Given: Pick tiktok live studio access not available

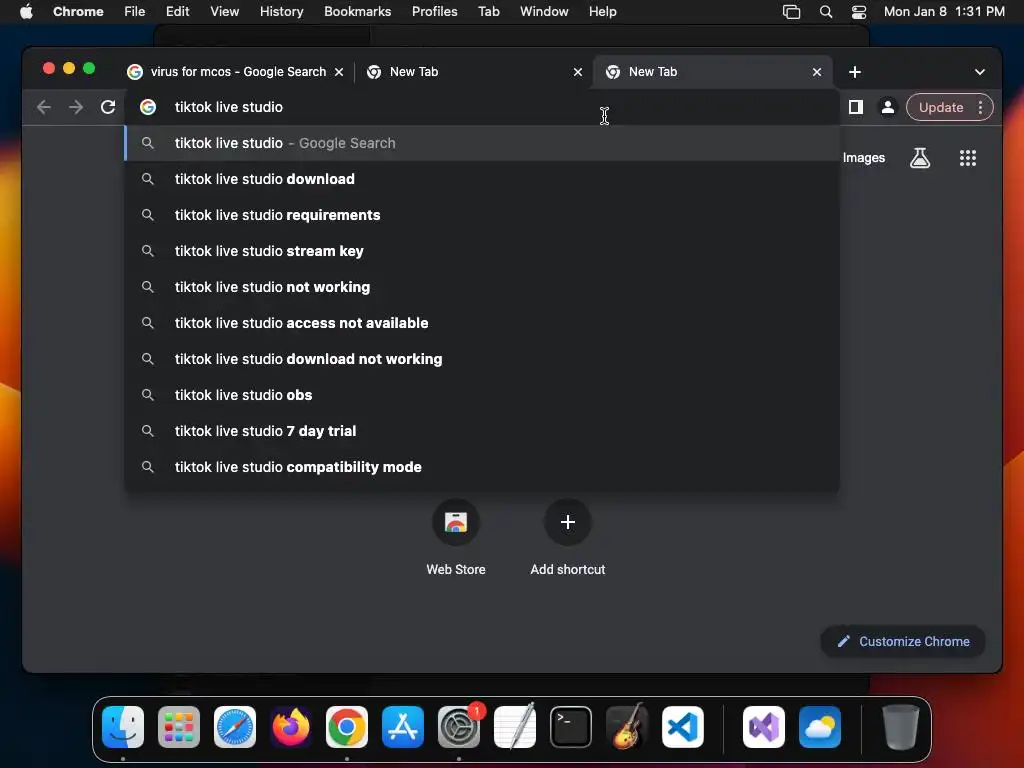Looking at the screenshot, I should pyautogui.click(x=482, y=323).
